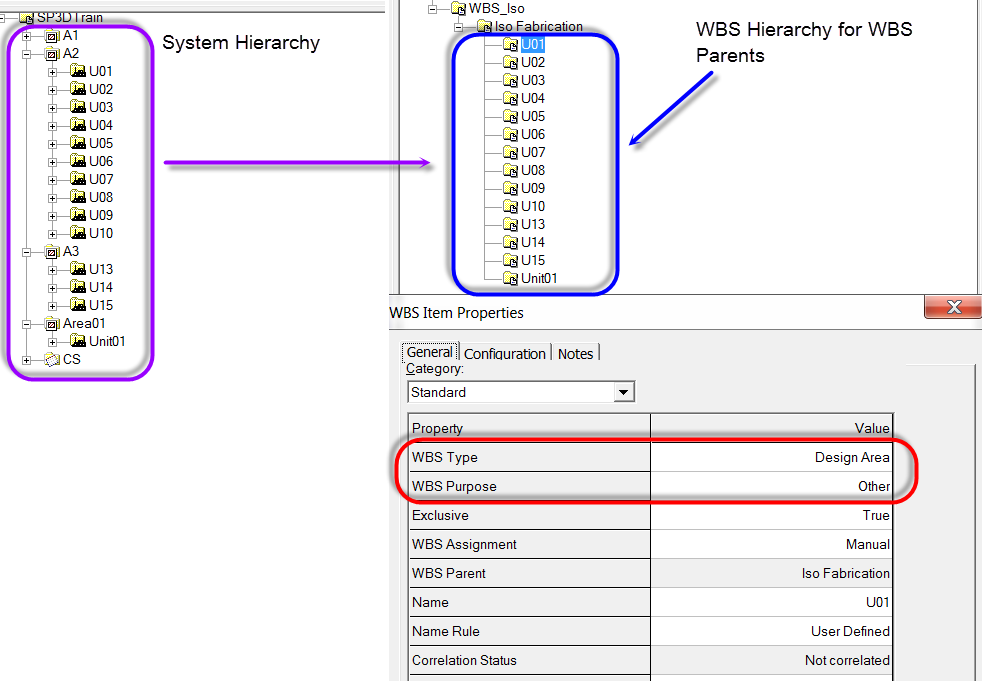
Task: Open the Category dropdown showing Standard
Action: tap(623, 392)
